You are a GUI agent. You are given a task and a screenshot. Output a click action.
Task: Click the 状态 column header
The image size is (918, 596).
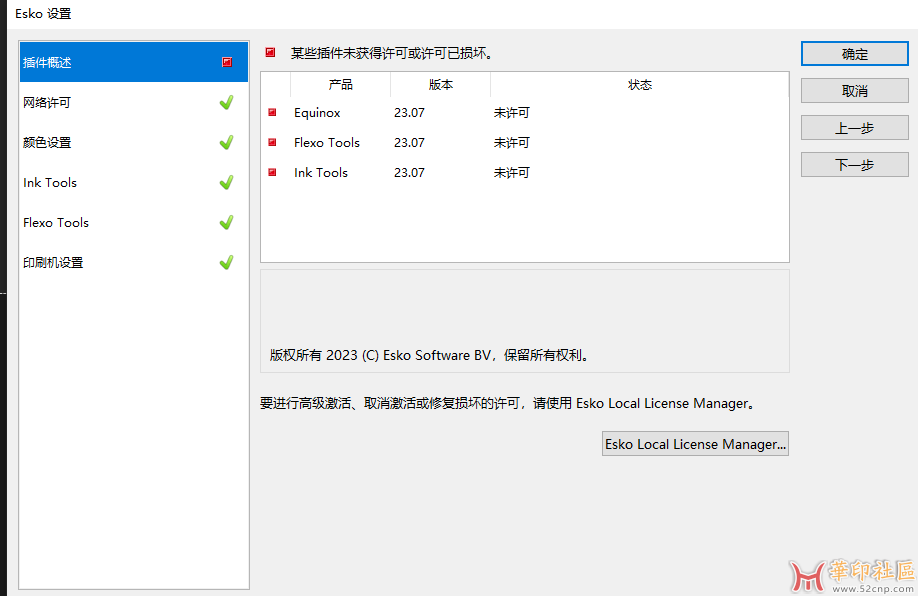click(x=639, y=85)
